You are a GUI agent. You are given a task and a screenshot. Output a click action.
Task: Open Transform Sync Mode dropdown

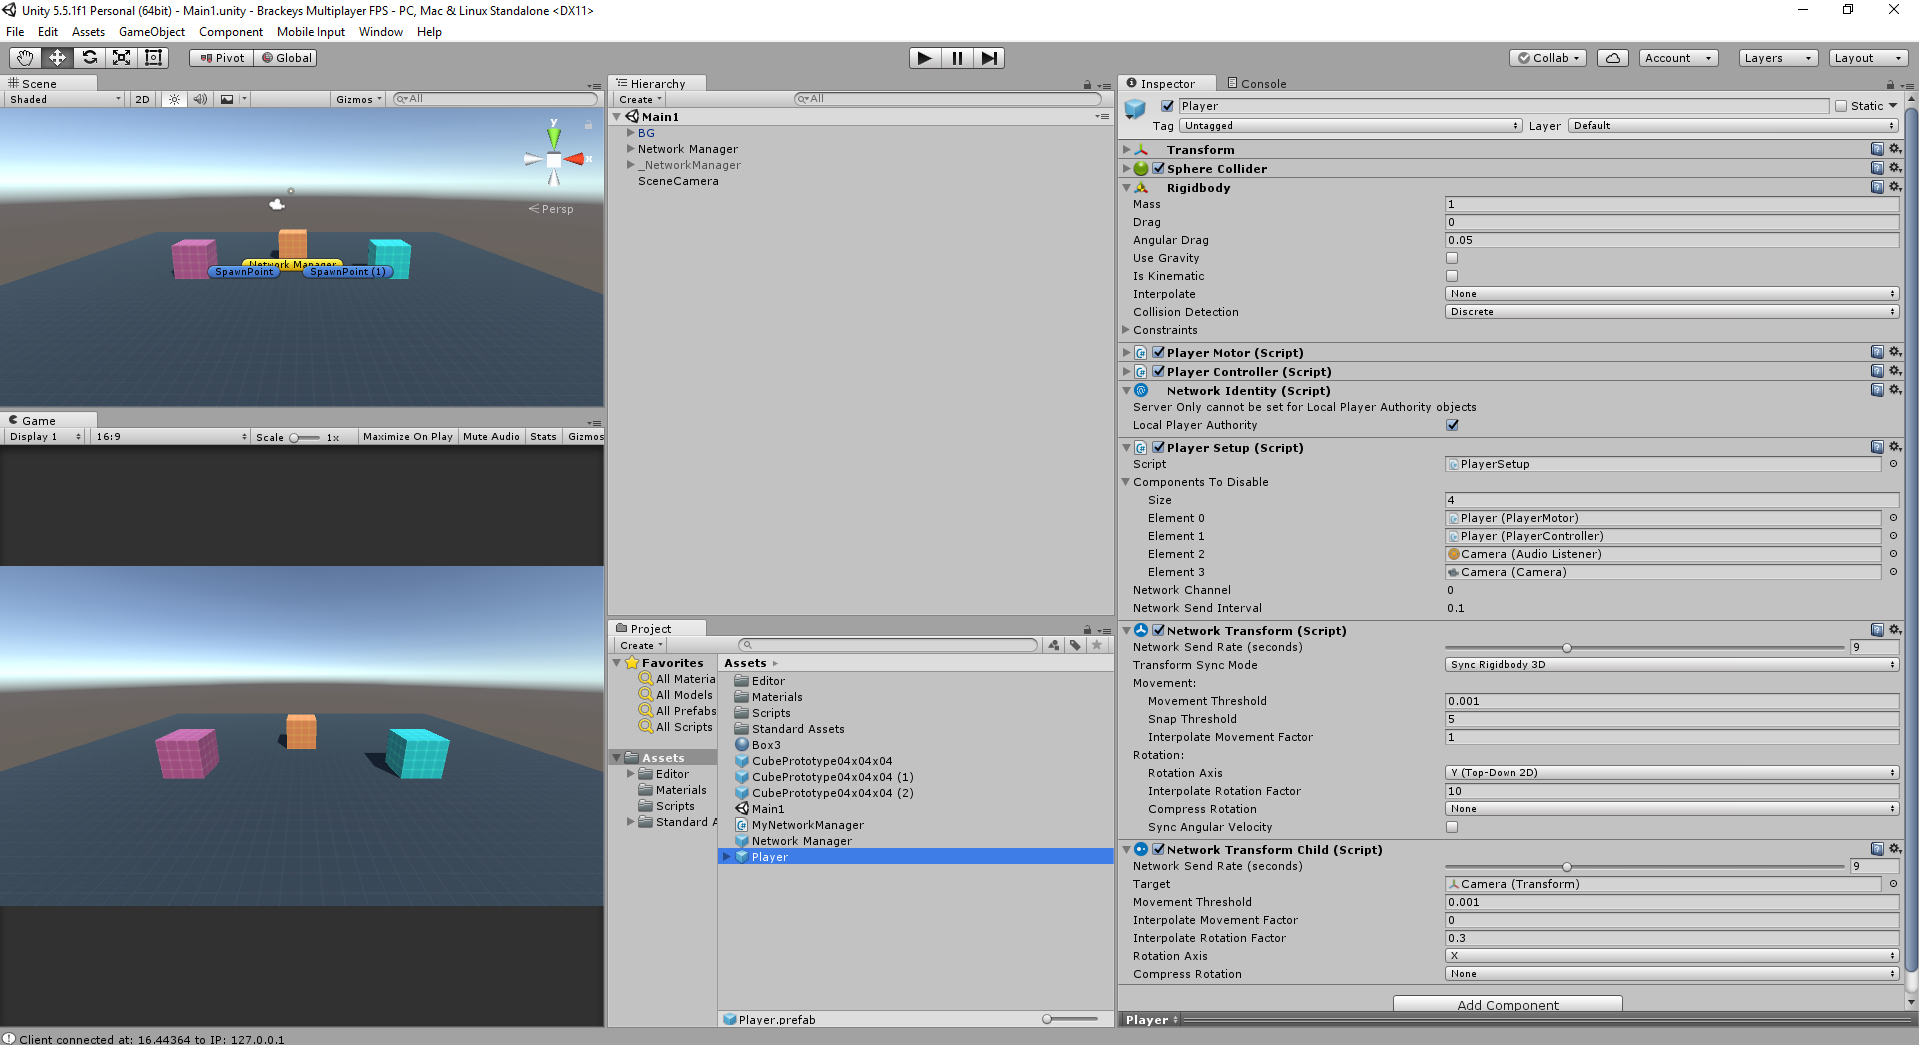pos(1672,665)
